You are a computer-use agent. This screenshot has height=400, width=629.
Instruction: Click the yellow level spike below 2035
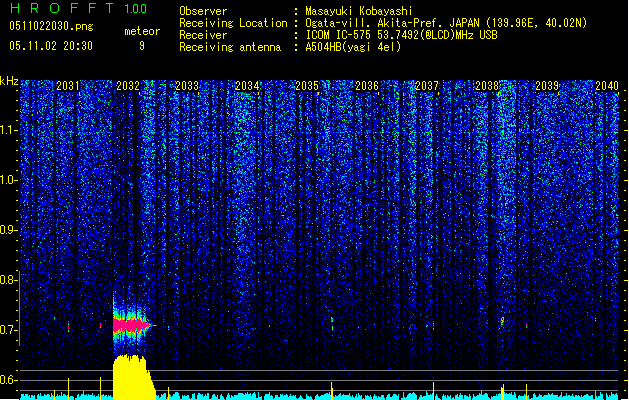point(332,391)
